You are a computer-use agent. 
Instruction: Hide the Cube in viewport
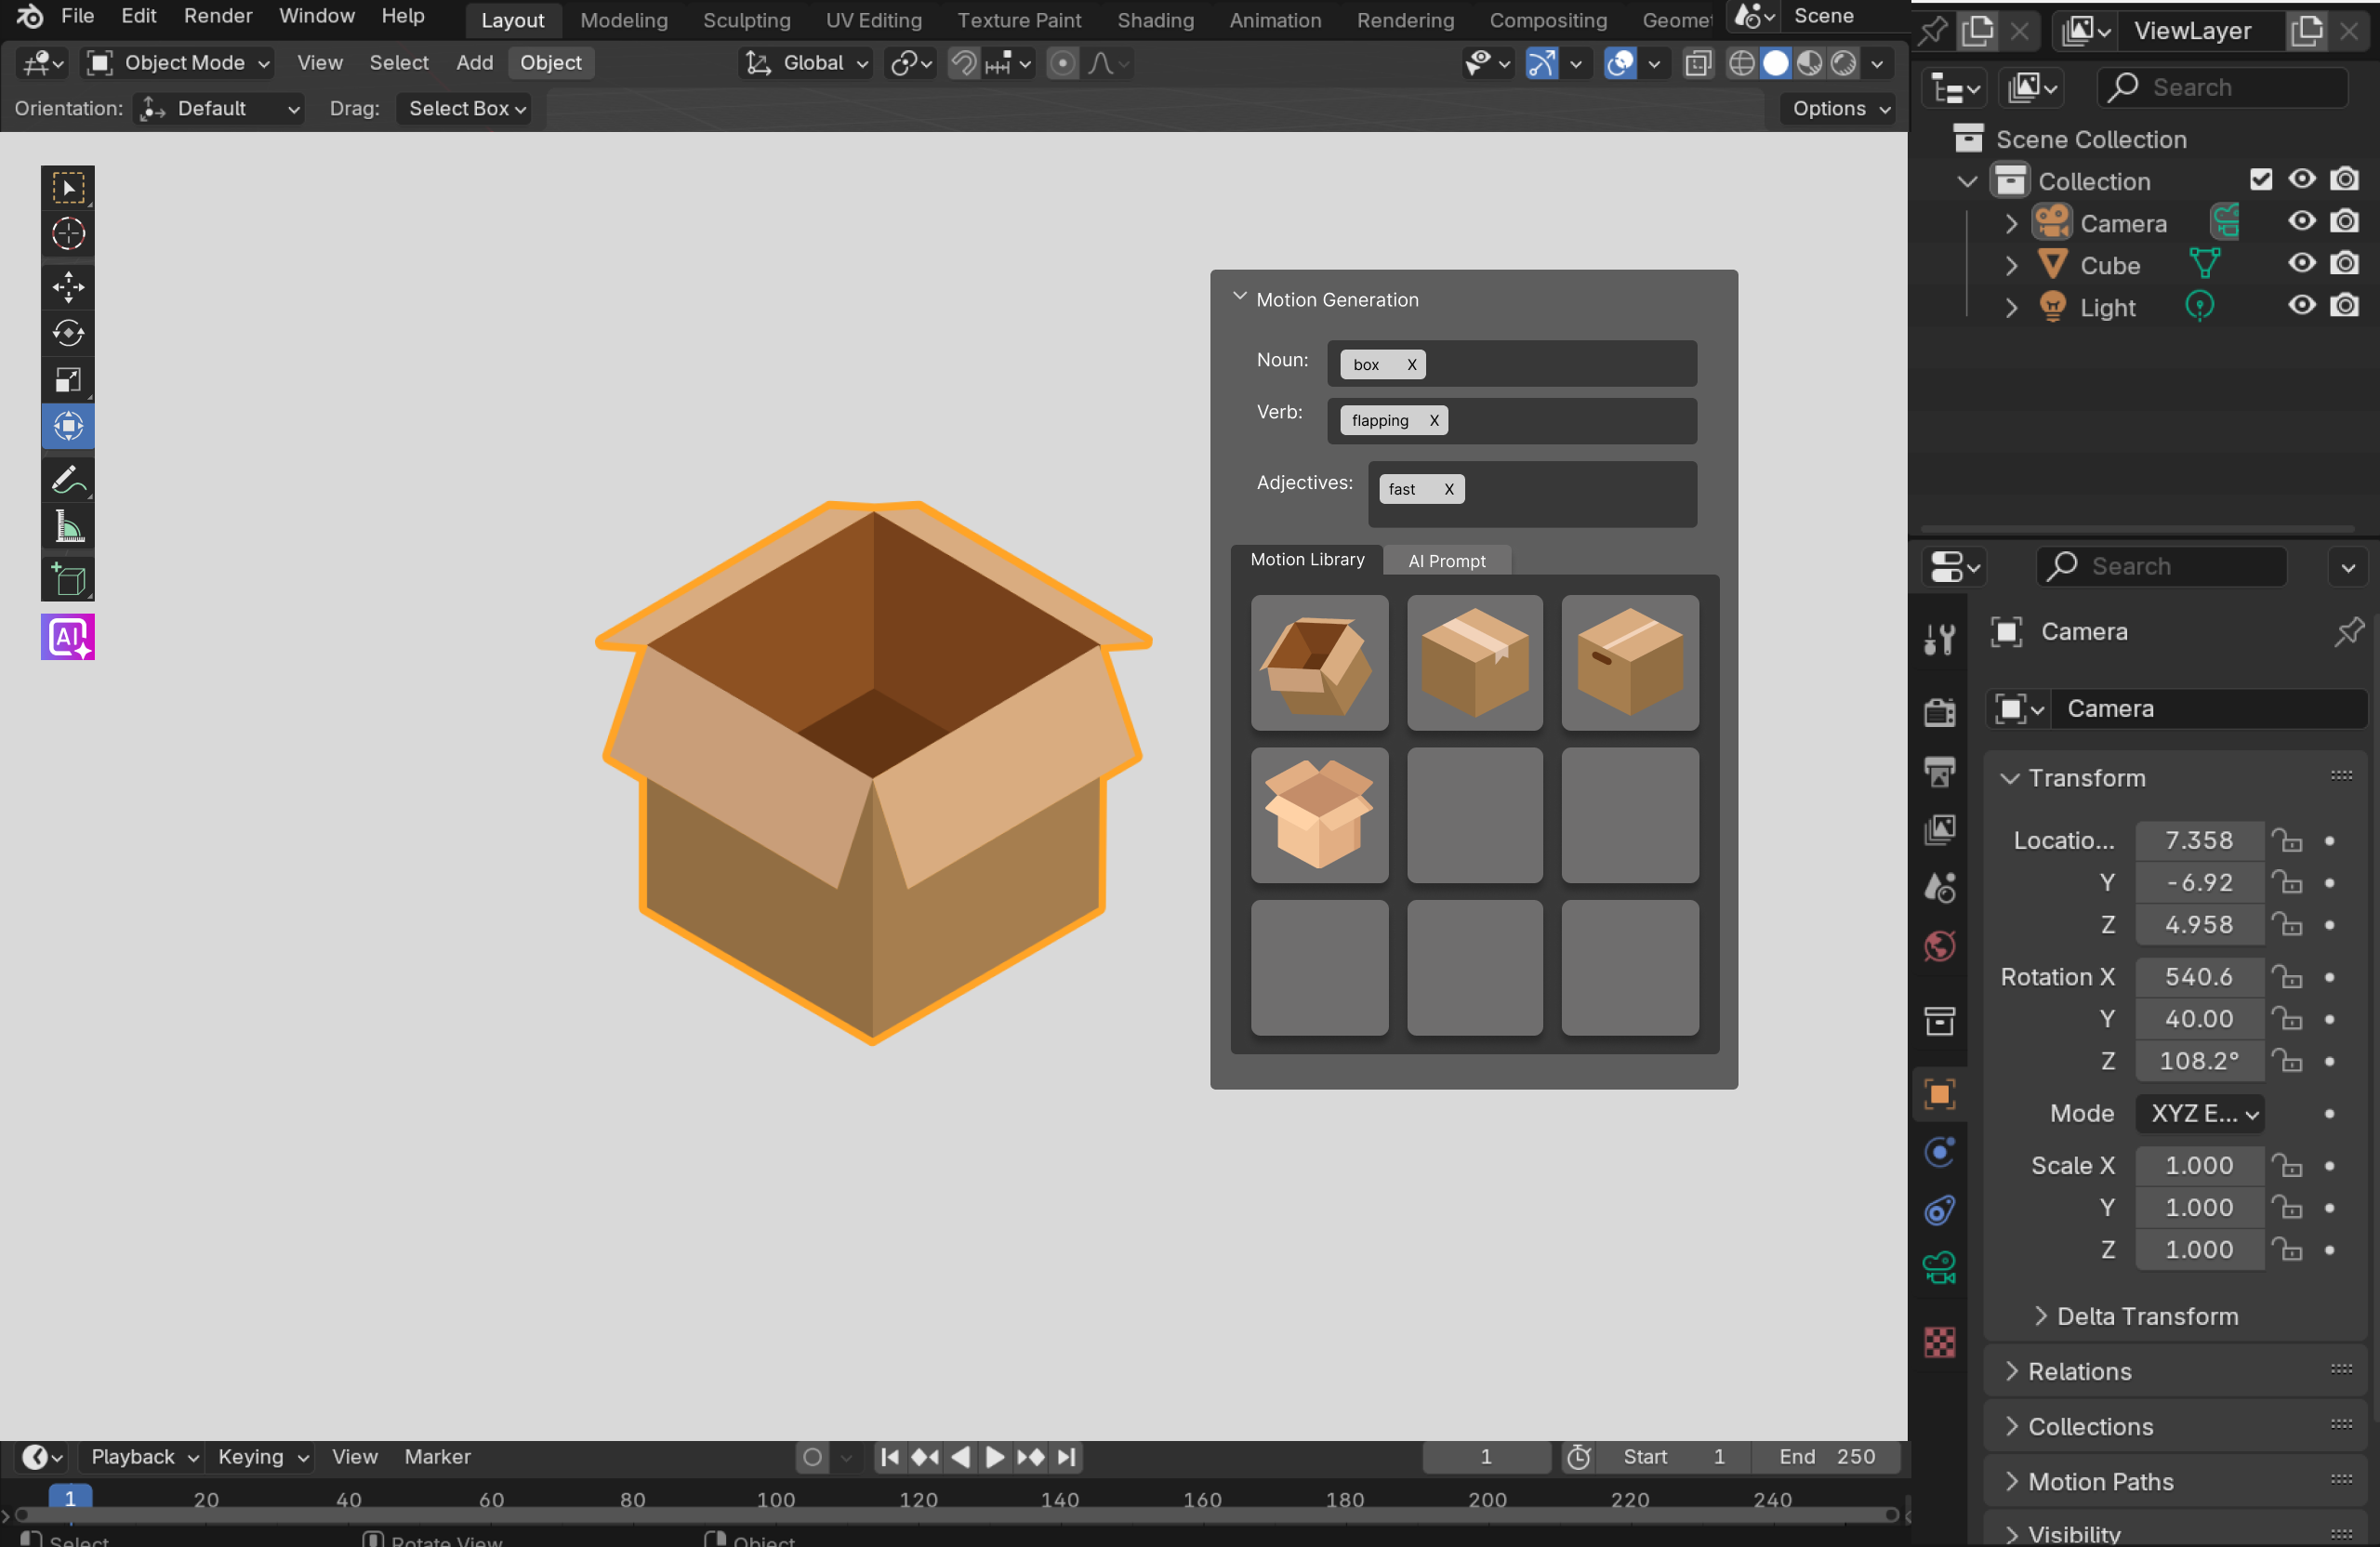coord(2301,264)
